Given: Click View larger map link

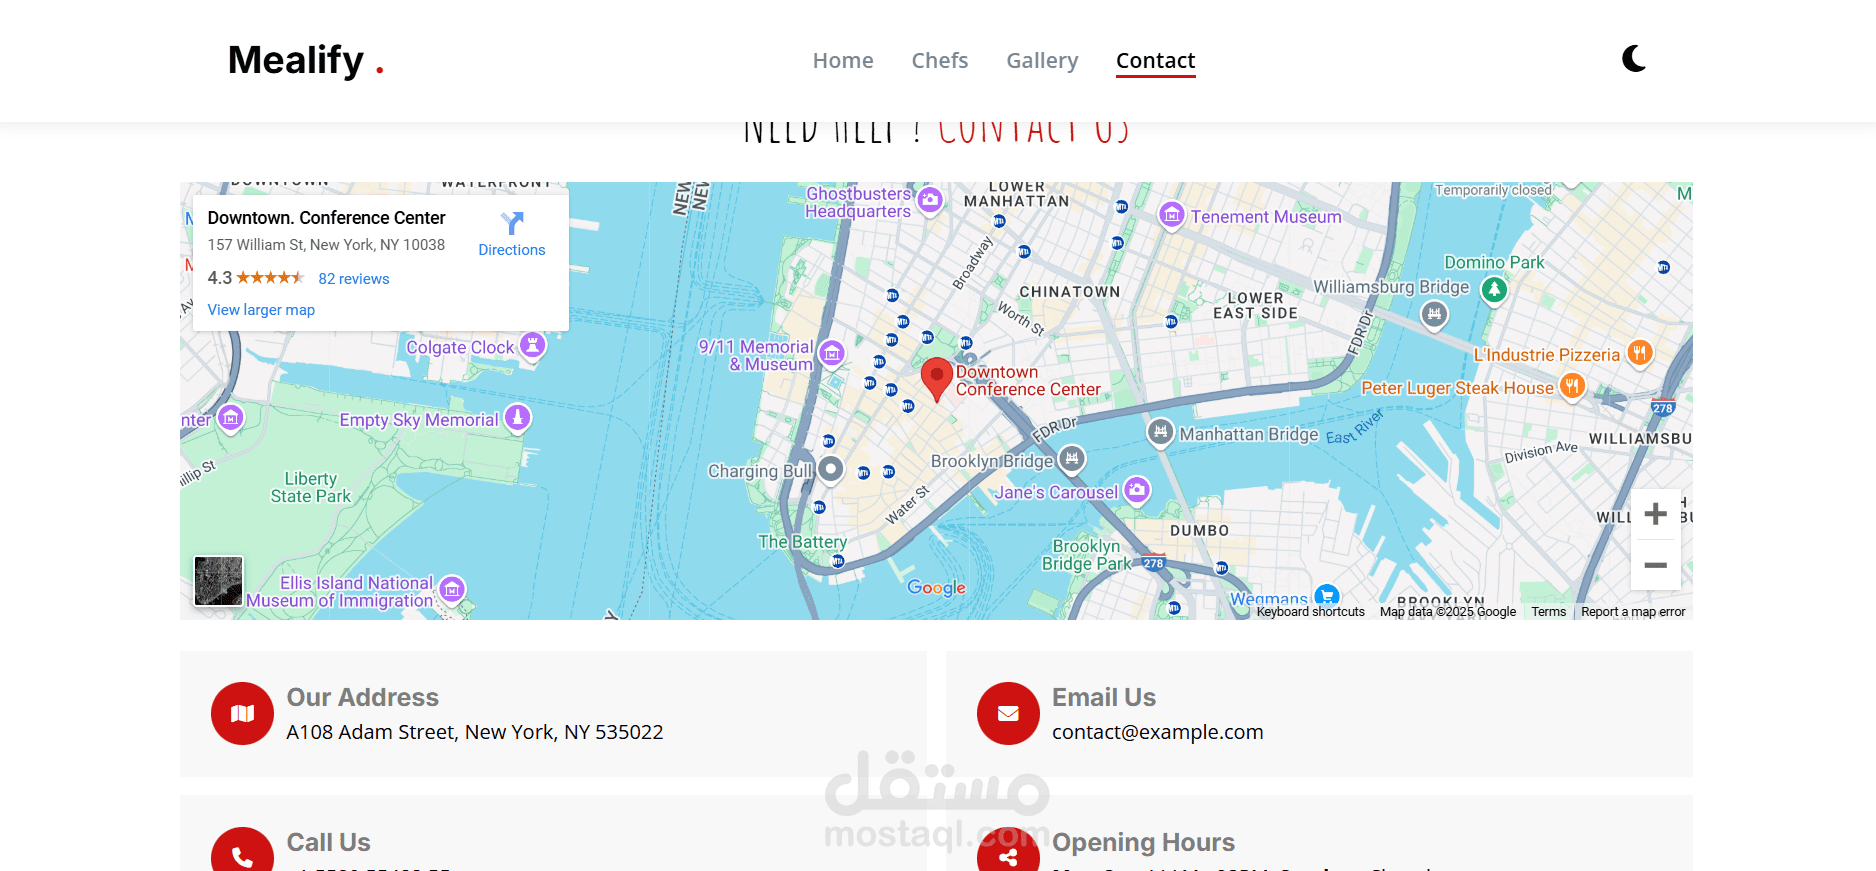Looking at the screenshot, I should (x=261, y=310).
